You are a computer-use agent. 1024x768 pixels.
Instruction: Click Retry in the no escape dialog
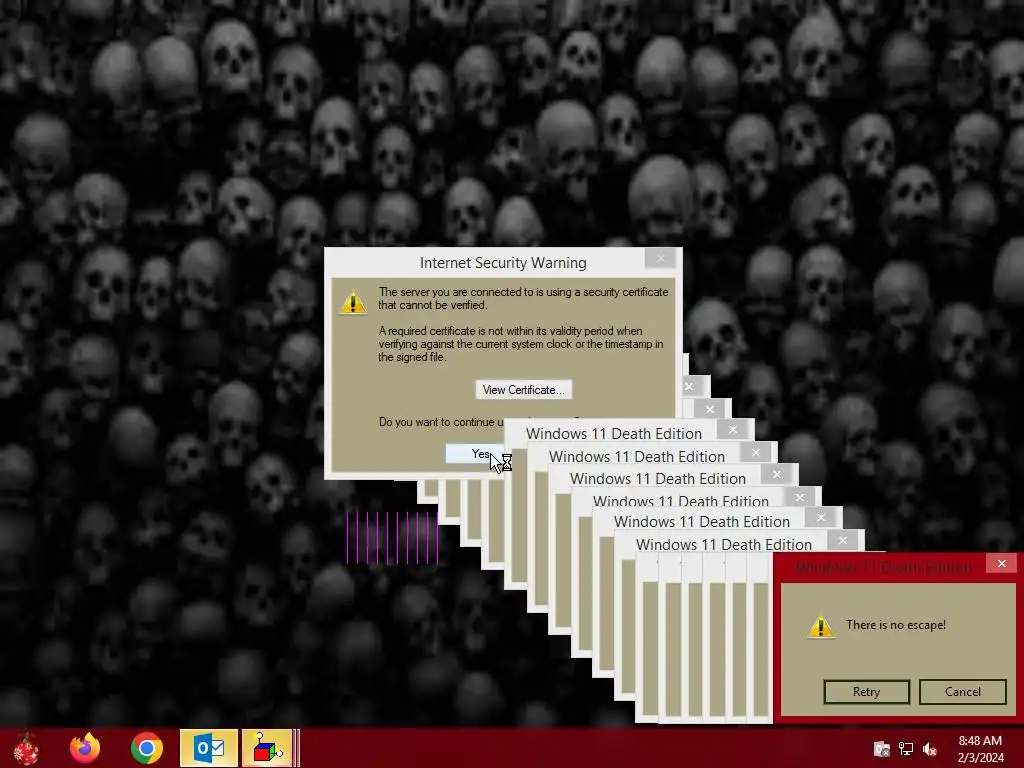pos(867,692)
